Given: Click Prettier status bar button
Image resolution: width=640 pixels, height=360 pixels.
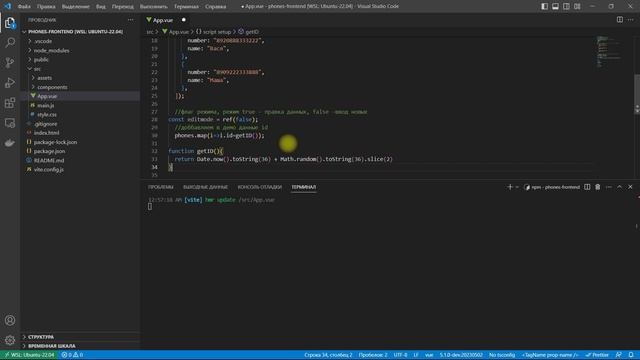Looking at the screenshot, I should [597, 355].
